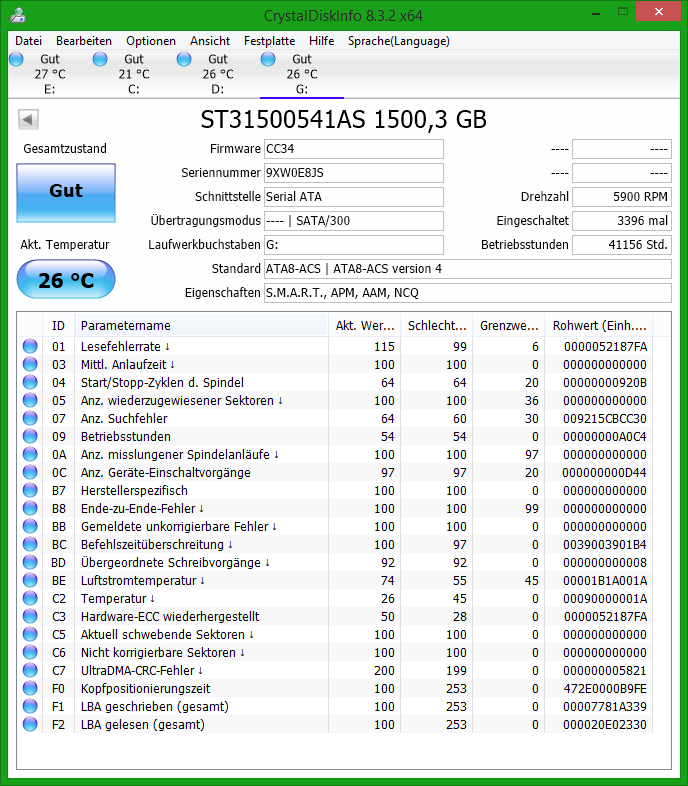This screenshot has height=786, width=688.
Task: Click raw value 009215CBCC30
Action: point(605,419)
